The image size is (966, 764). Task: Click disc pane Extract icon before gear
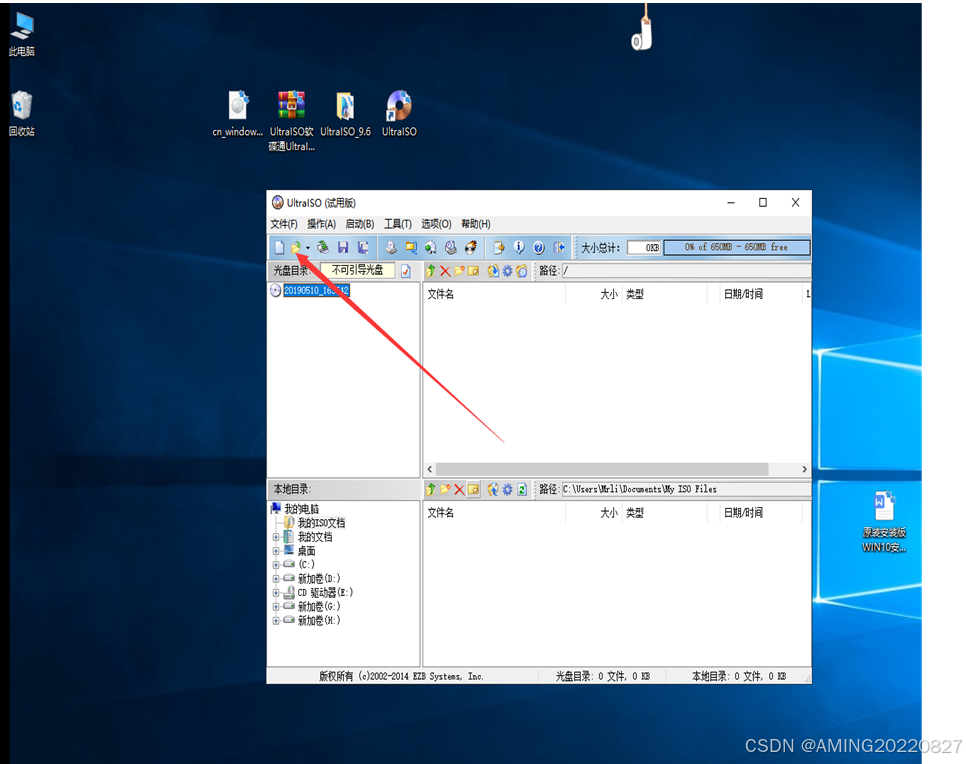pos(493,271)
